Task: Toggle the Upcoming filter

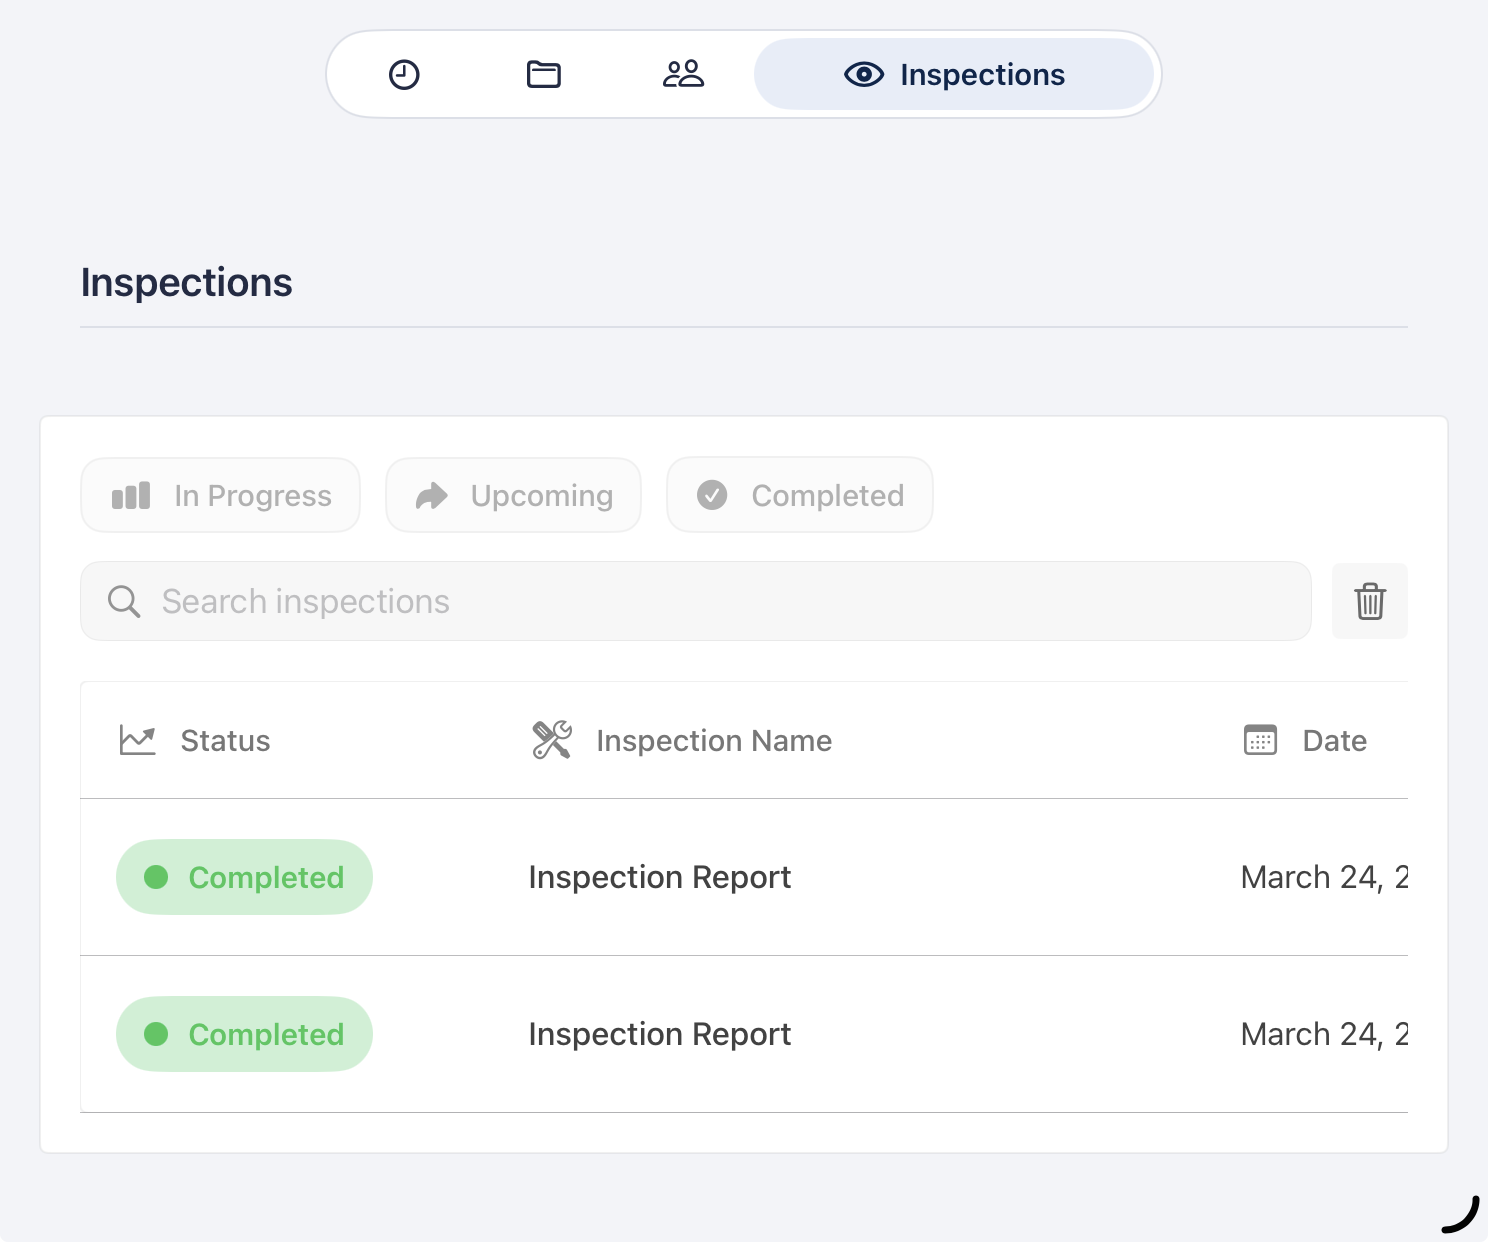Action: [x=513, y=495]
